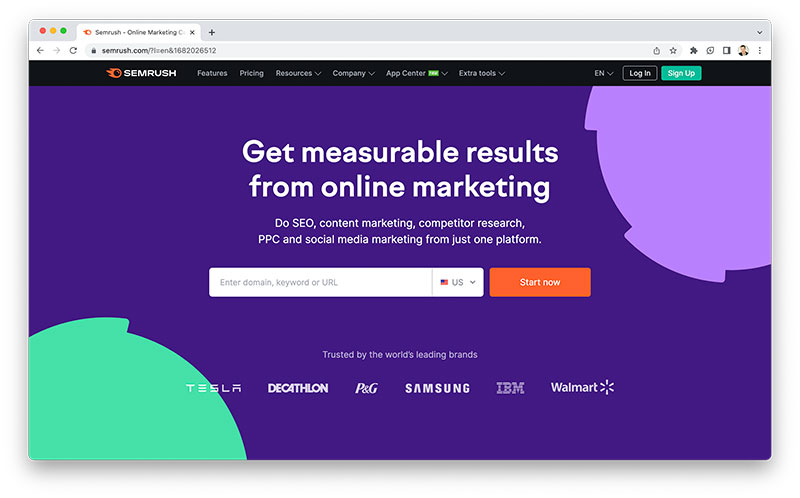Reload the page with refresh icon
The width and height of the screenshot is (800, 498).
[x=73, y=51]
